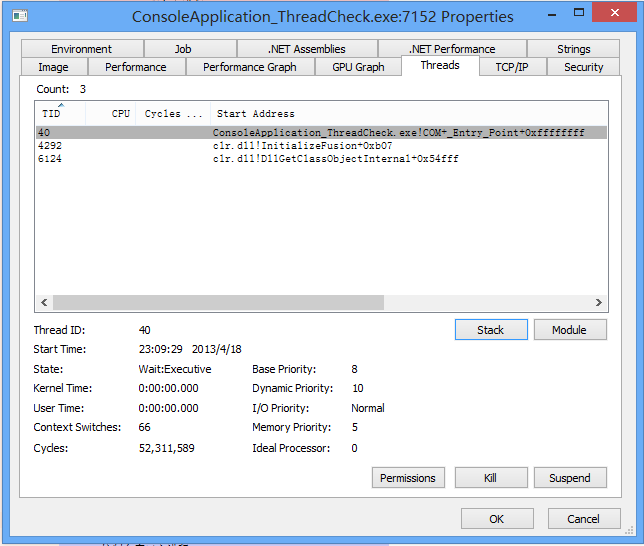
Task: Suspend the selected thread
Action: point(569,478)
